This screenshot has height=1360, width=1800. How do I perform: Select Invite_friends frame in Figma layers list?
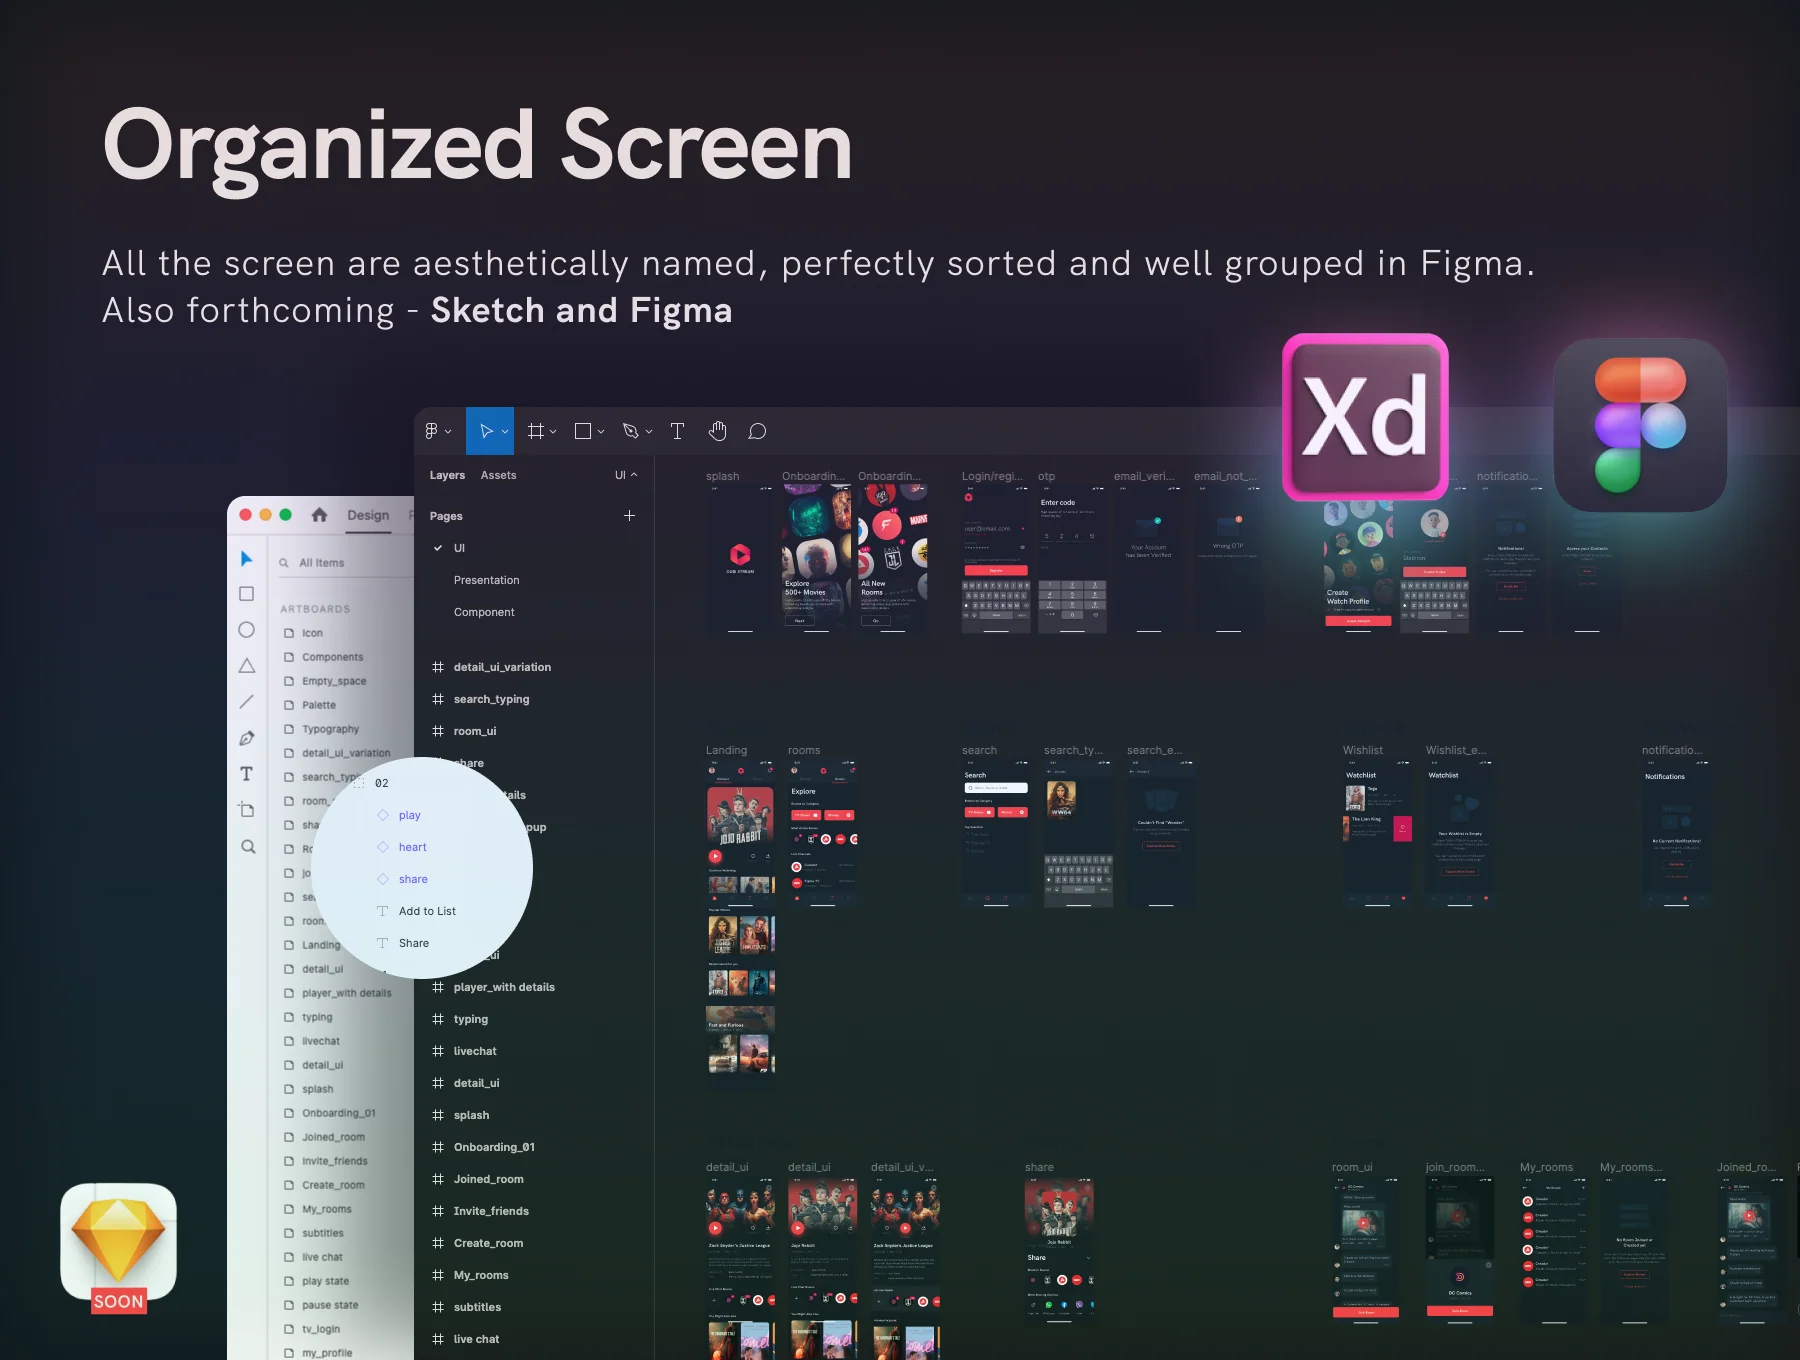point(491,1211)
